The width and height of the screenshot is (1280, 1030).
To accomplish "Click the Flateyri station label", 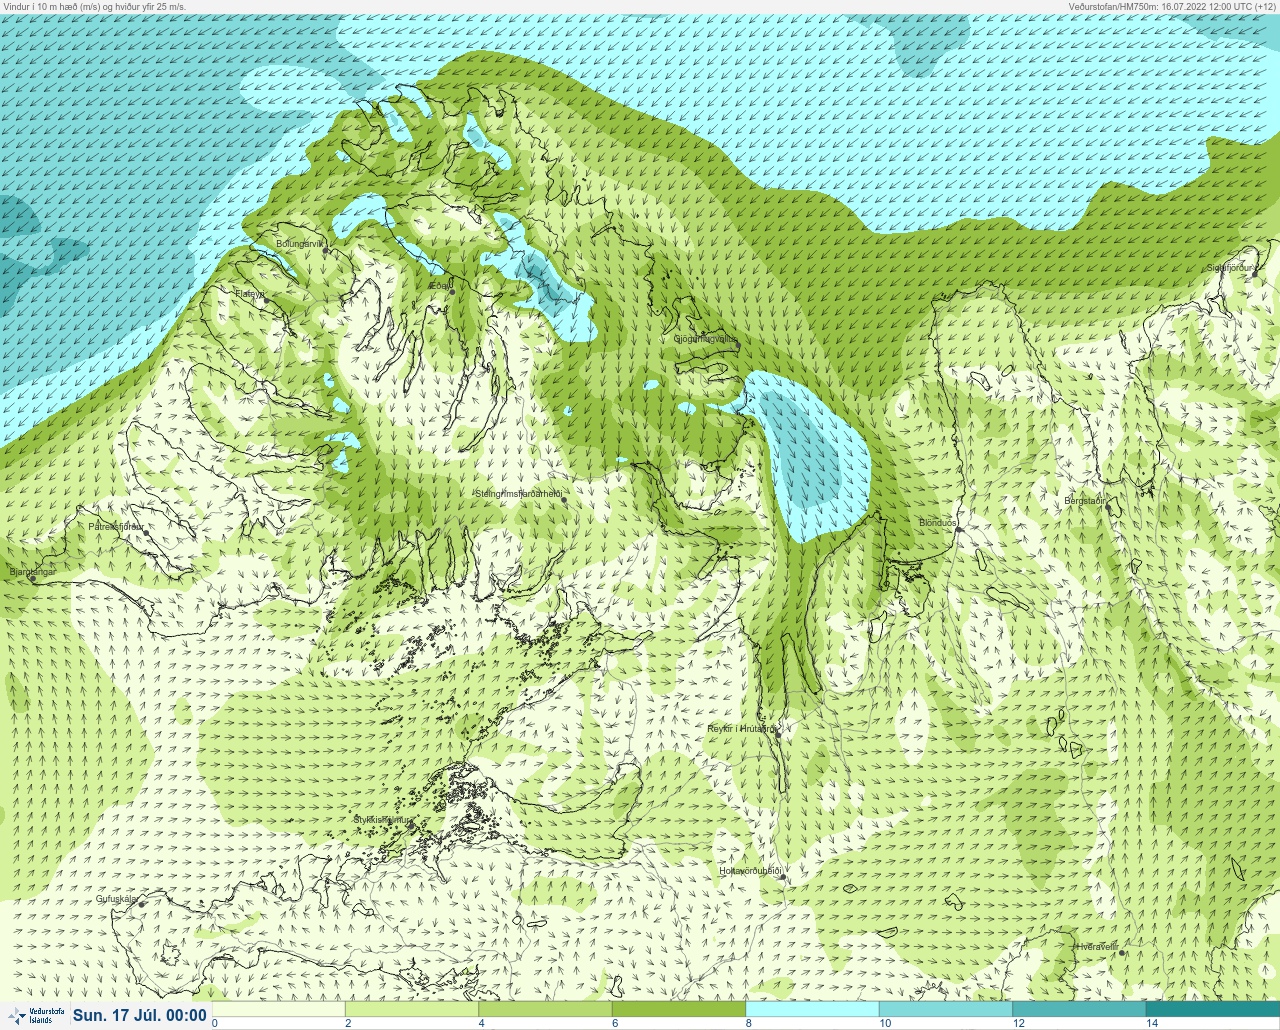I will coord(248,294).
